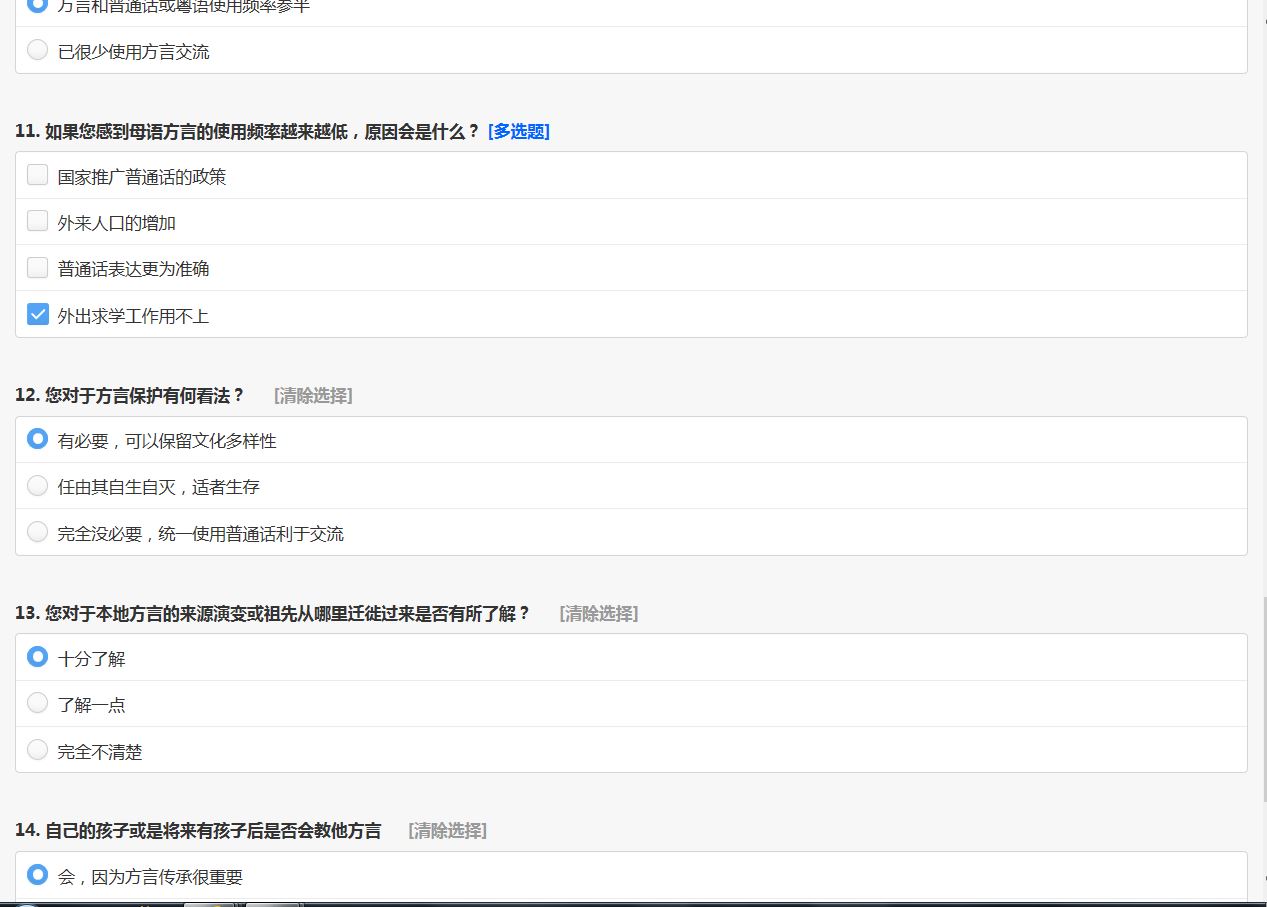Click the blue '[多选题]' tag
The height and width of the screenshot is (907, 1267).
coord(519,132)
